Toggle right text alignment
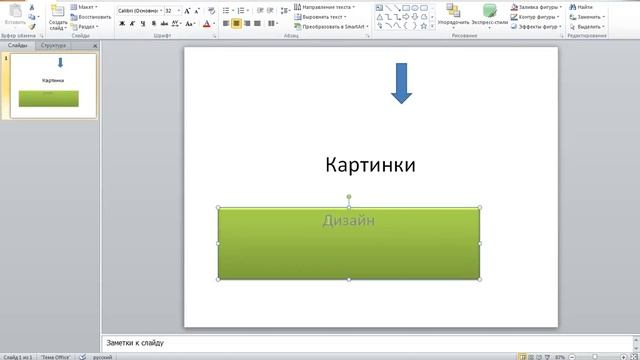Screen dimensions: 640x360 (247, 24)
